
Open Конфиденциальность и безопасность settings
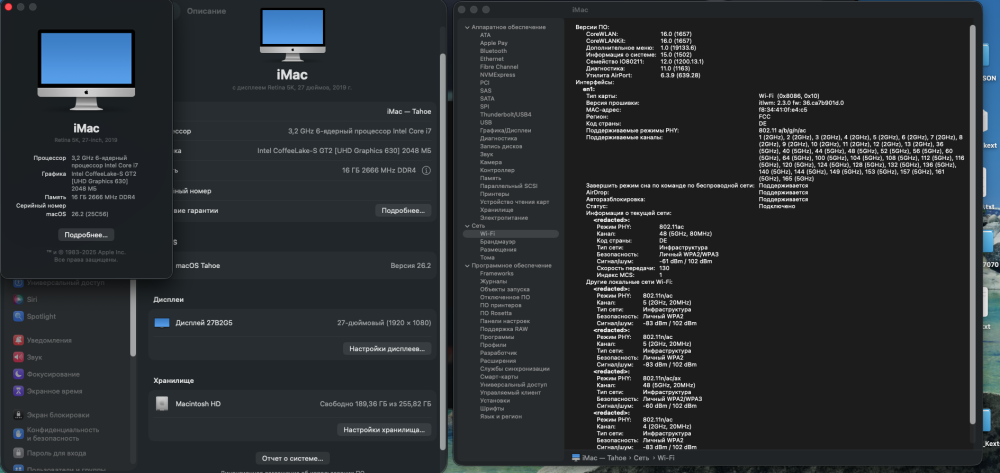(56, 434)
